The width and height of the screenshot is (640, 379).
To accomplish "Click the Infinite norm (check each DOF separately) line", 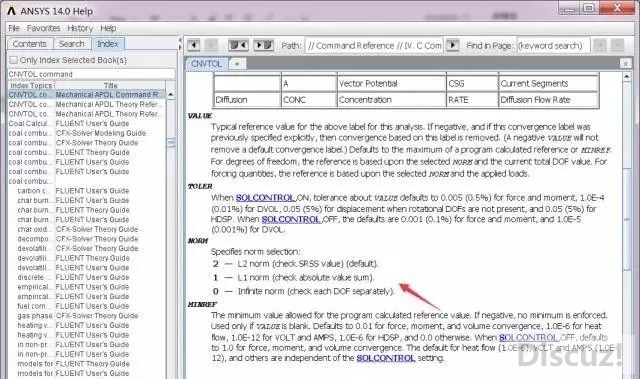I will coord(304,291).
